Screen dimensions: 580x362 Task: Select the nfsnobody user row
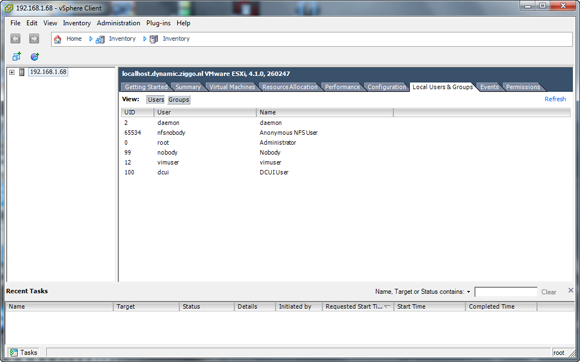coord(346,133)
